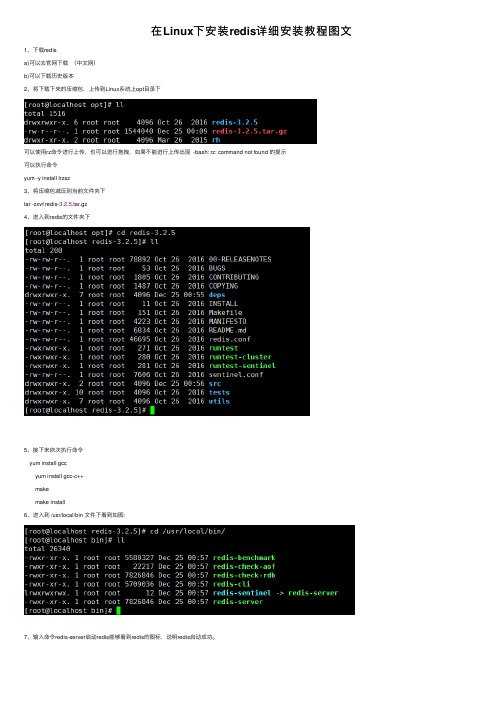Screen dimensions: 504x713
Task: Click the command 'make install'
Action: pyautogui.click(x=50, y=502)
